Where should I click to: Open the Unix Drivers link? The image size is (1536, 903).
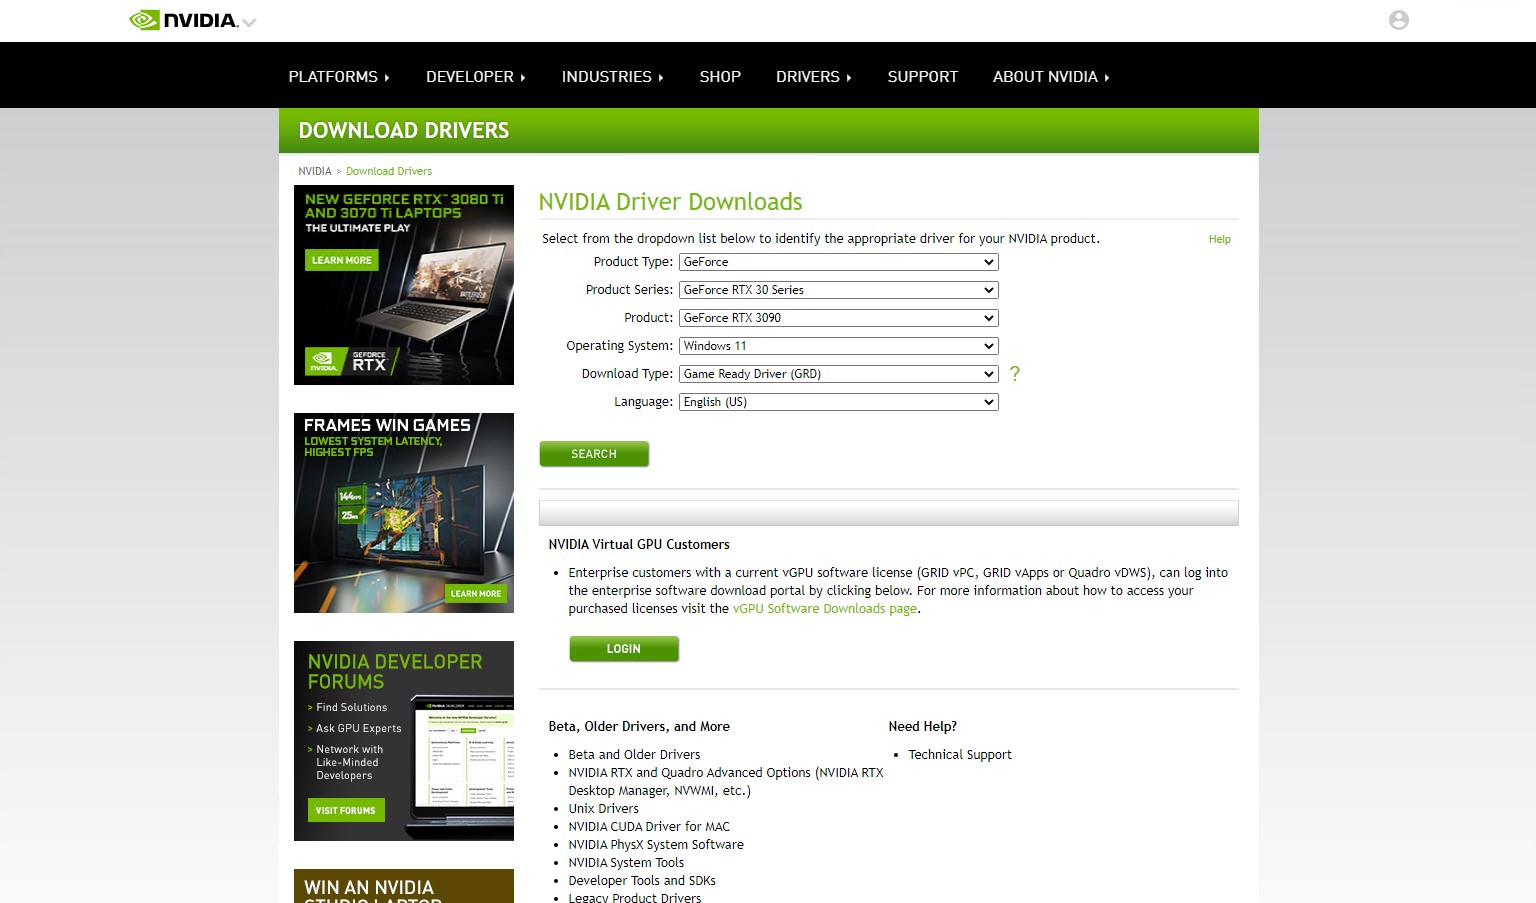603,809
